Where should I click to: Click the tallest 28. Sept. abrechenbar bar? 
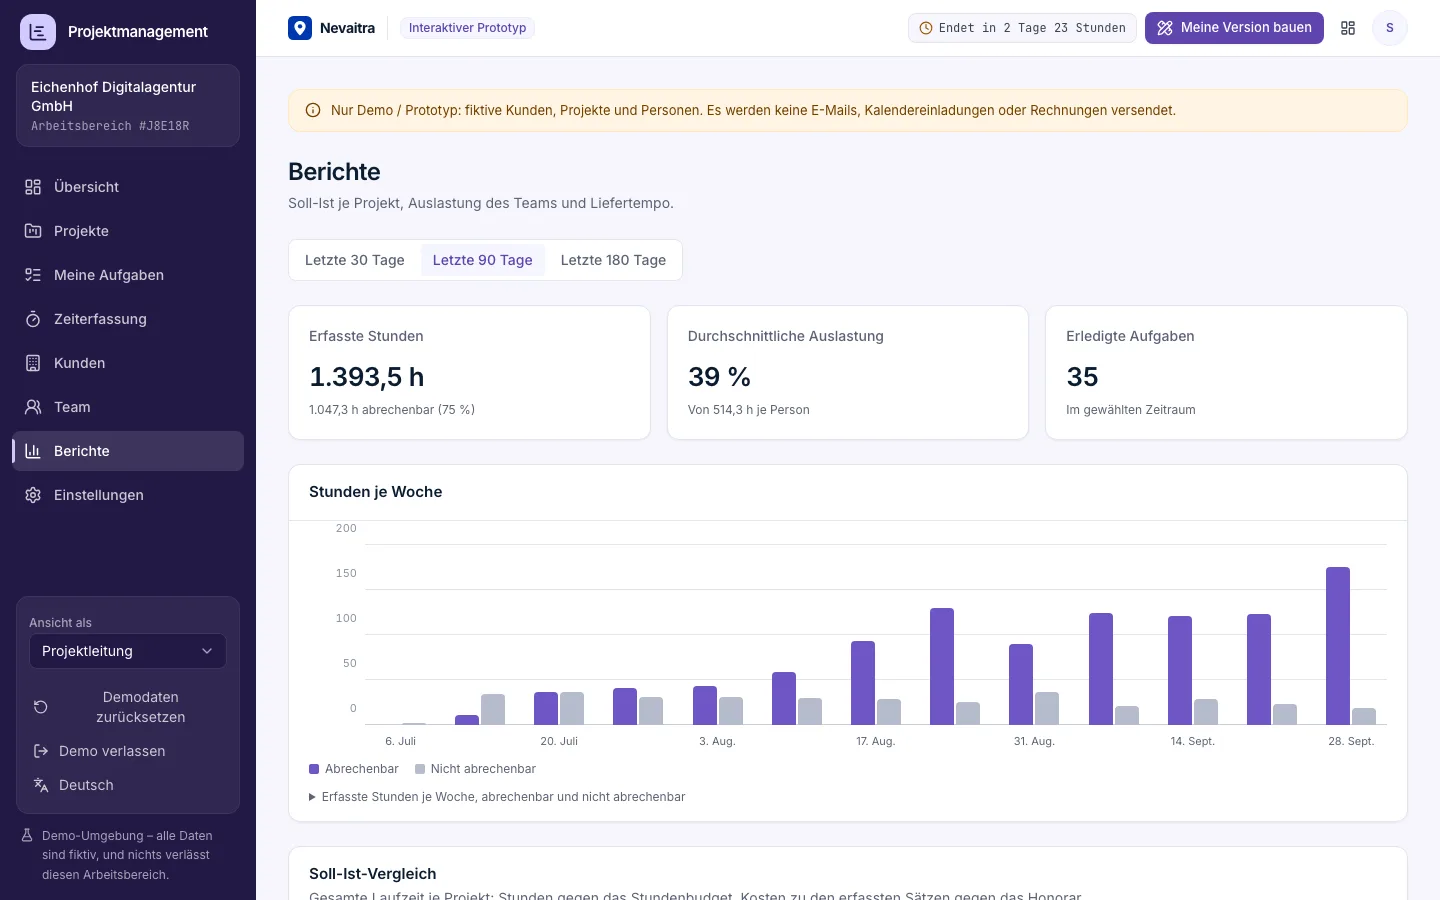point(1338,646)
